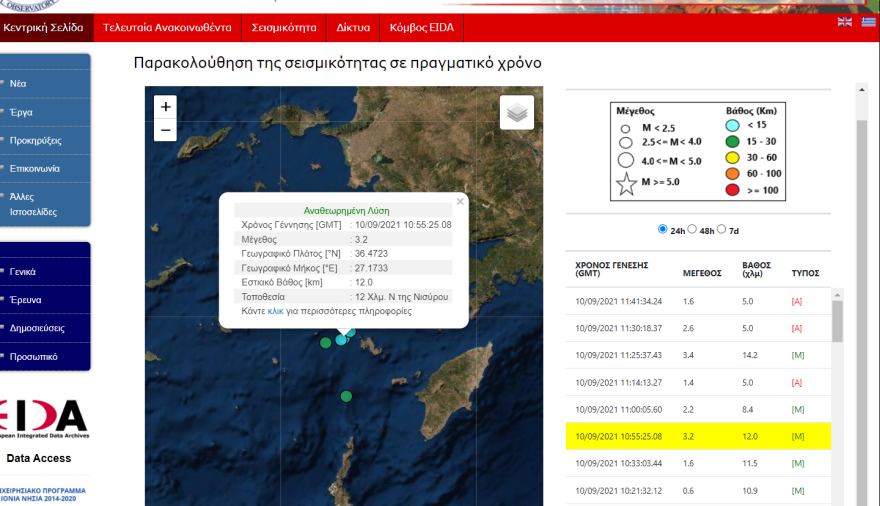Click the EIDA logo in the sidebar
The image size is (880, 506).
pos(44,418)
